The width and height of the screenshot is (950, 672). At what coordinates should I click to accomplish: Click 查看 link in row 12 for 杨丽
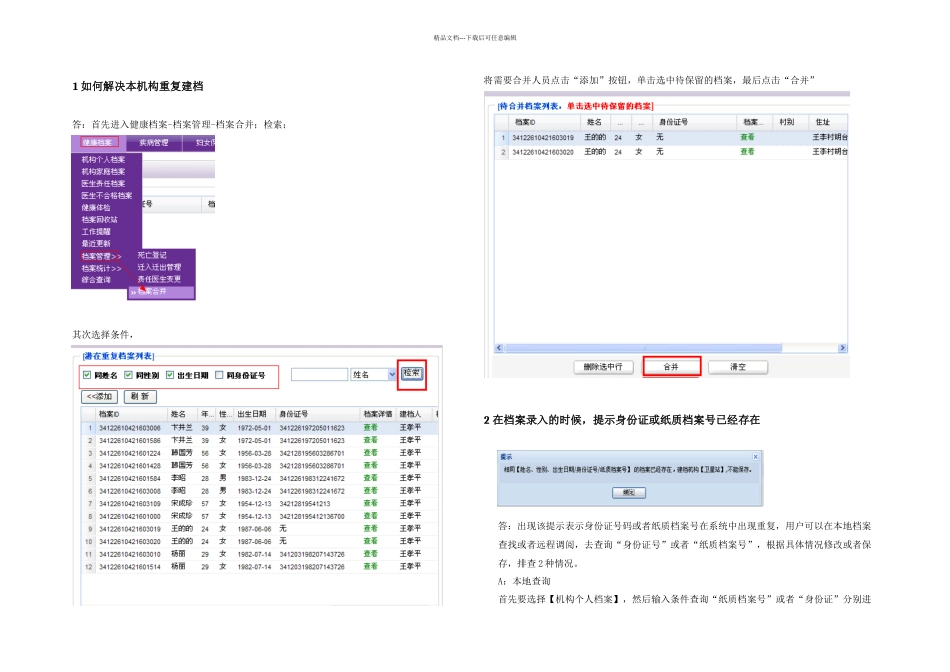[370, 567]
